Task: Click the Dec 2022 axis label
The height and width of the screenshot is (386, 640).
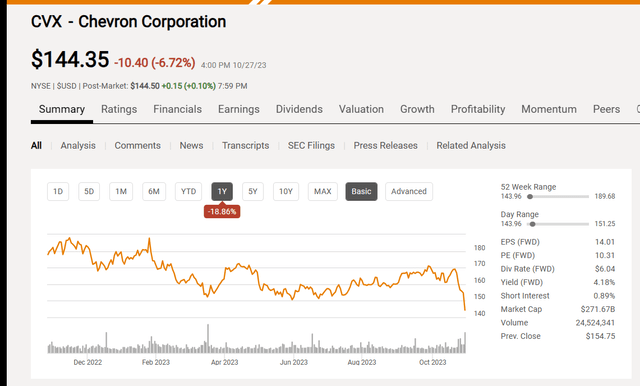Action: (88, 362)
